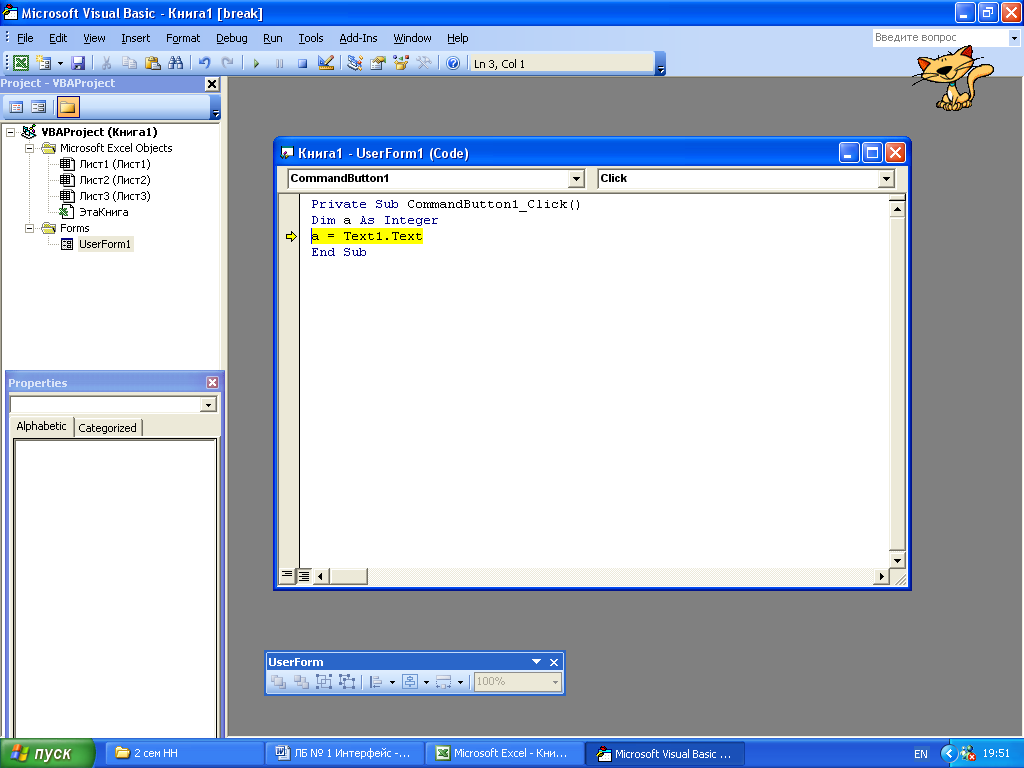Continue execution with the Run play icon
Viewport: 1024px width, 768px height.
pyautogui.click(x=256, y=63)
